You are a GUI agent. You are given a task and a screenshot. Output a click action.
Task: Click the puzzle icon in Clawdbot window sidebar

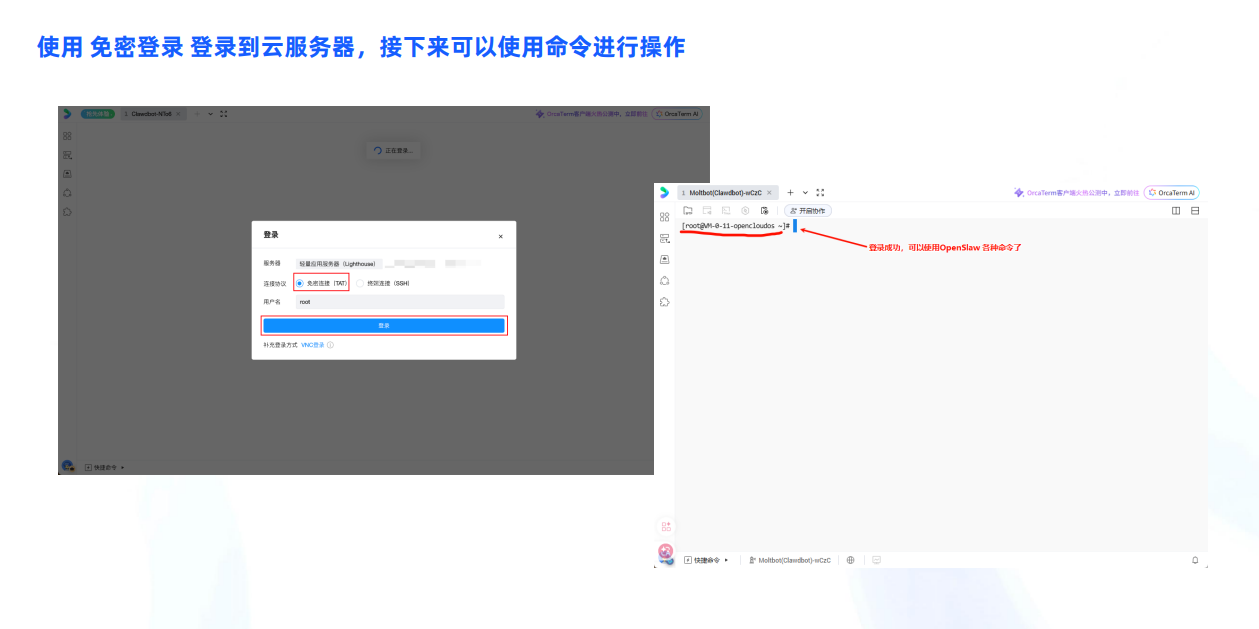coord(67,211)
